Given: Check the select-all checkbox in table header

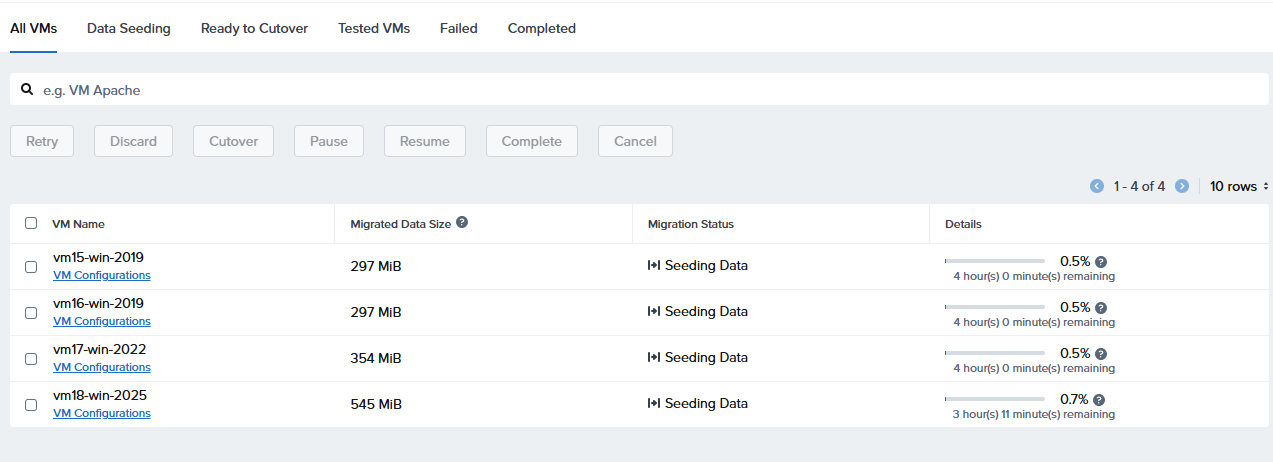Looking at the screenshot, I should coord(31,224).
